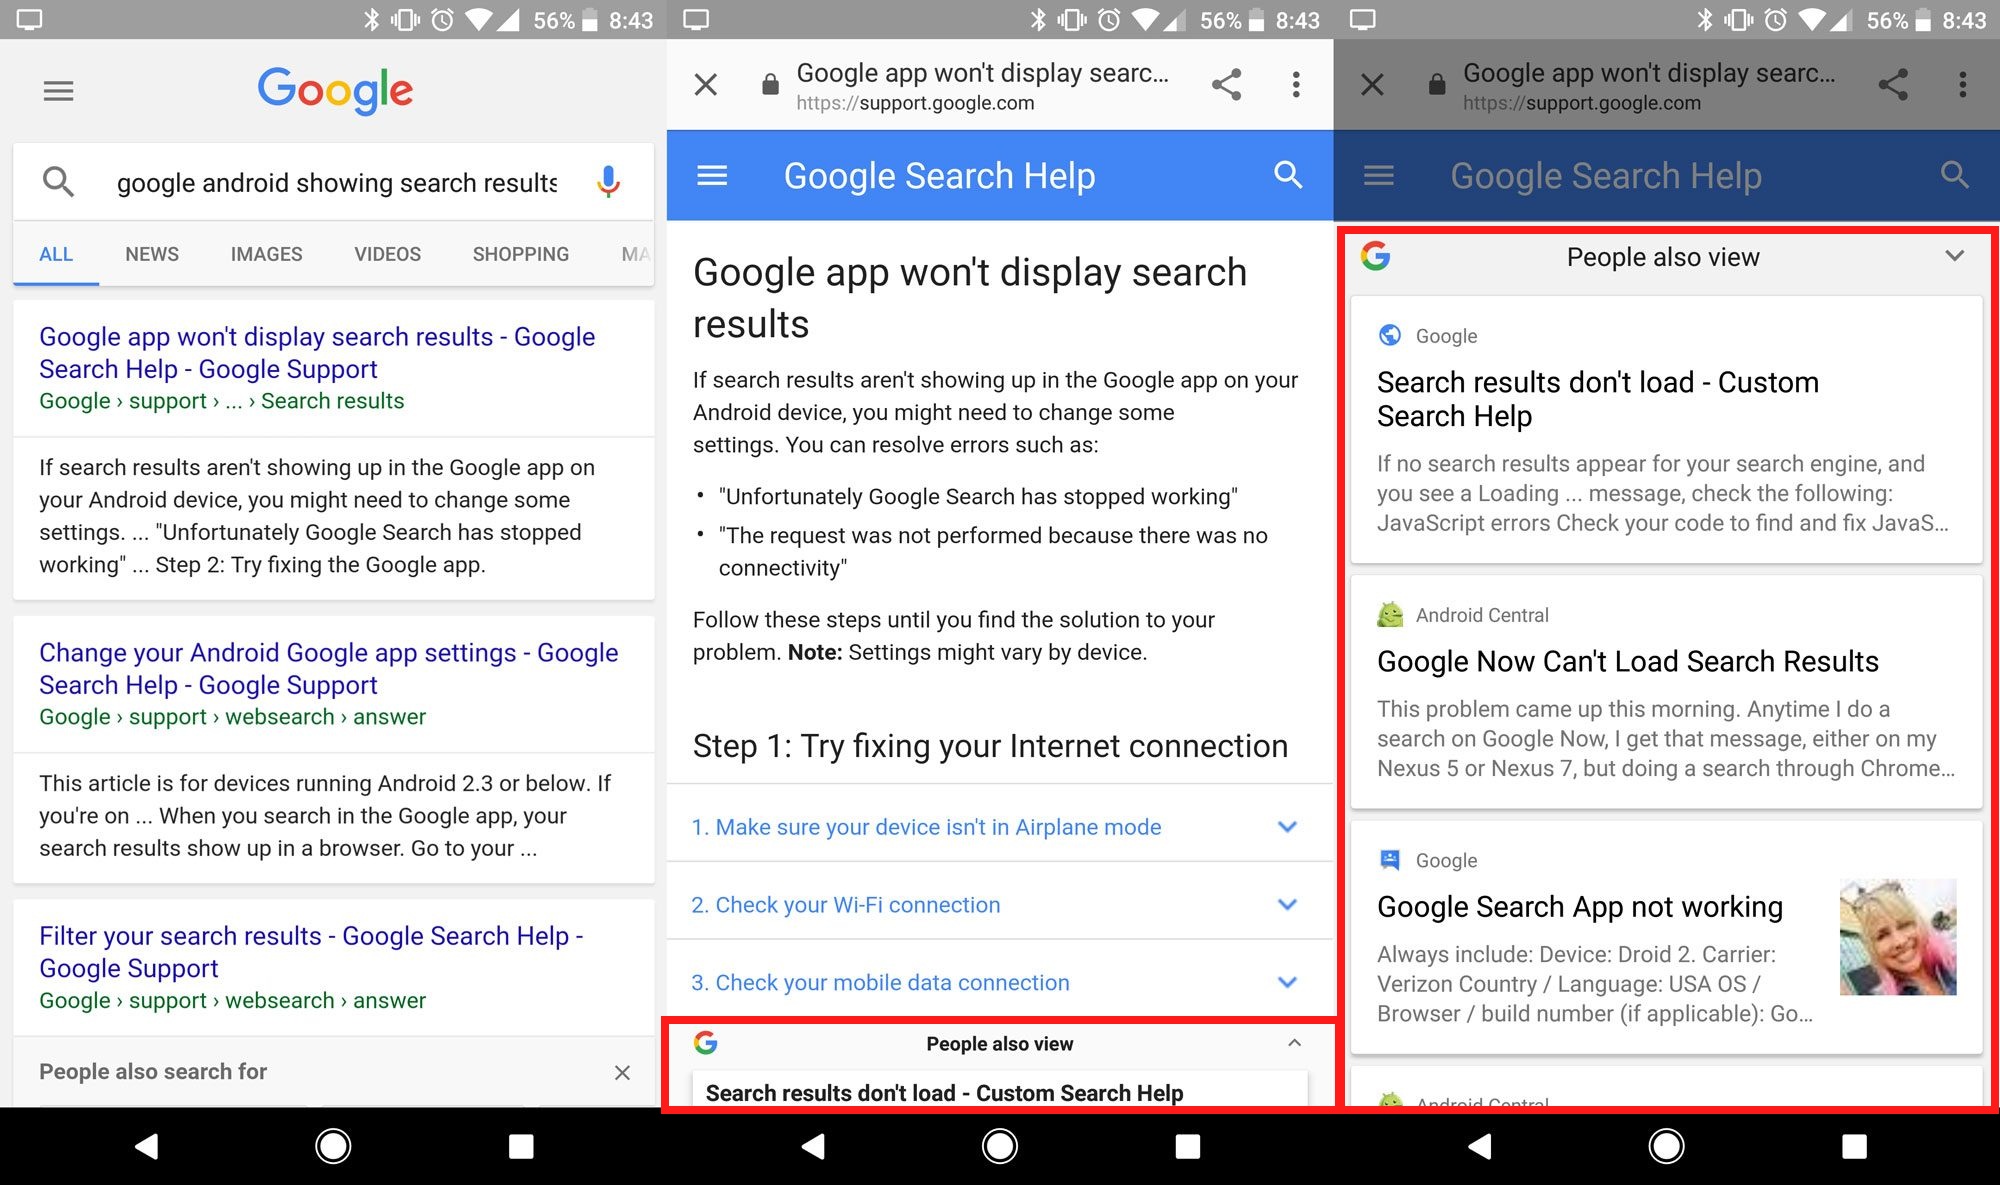The width and height of the screenshot is (2000, 1185).
Task: Switch to the IMAGES tab
Action: point(266,254)
